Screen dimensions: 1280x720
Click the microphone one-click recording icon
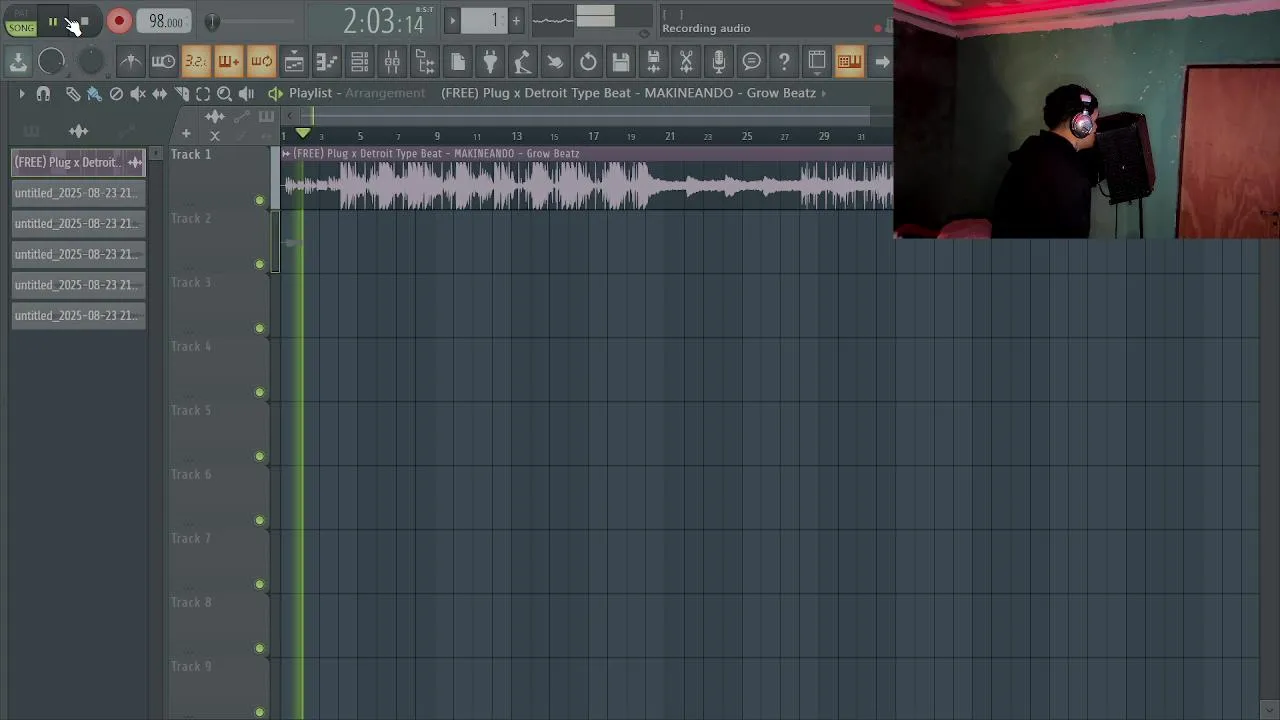click(x=718, y=62)
